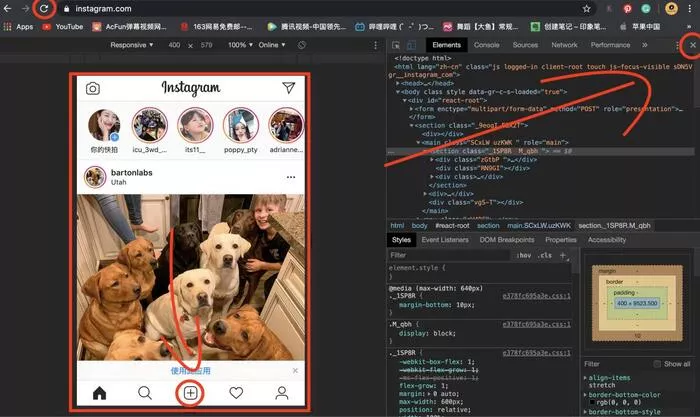
Task: Click the rgb(0, 0, 0) color swatch
Action: pos(592,403)
